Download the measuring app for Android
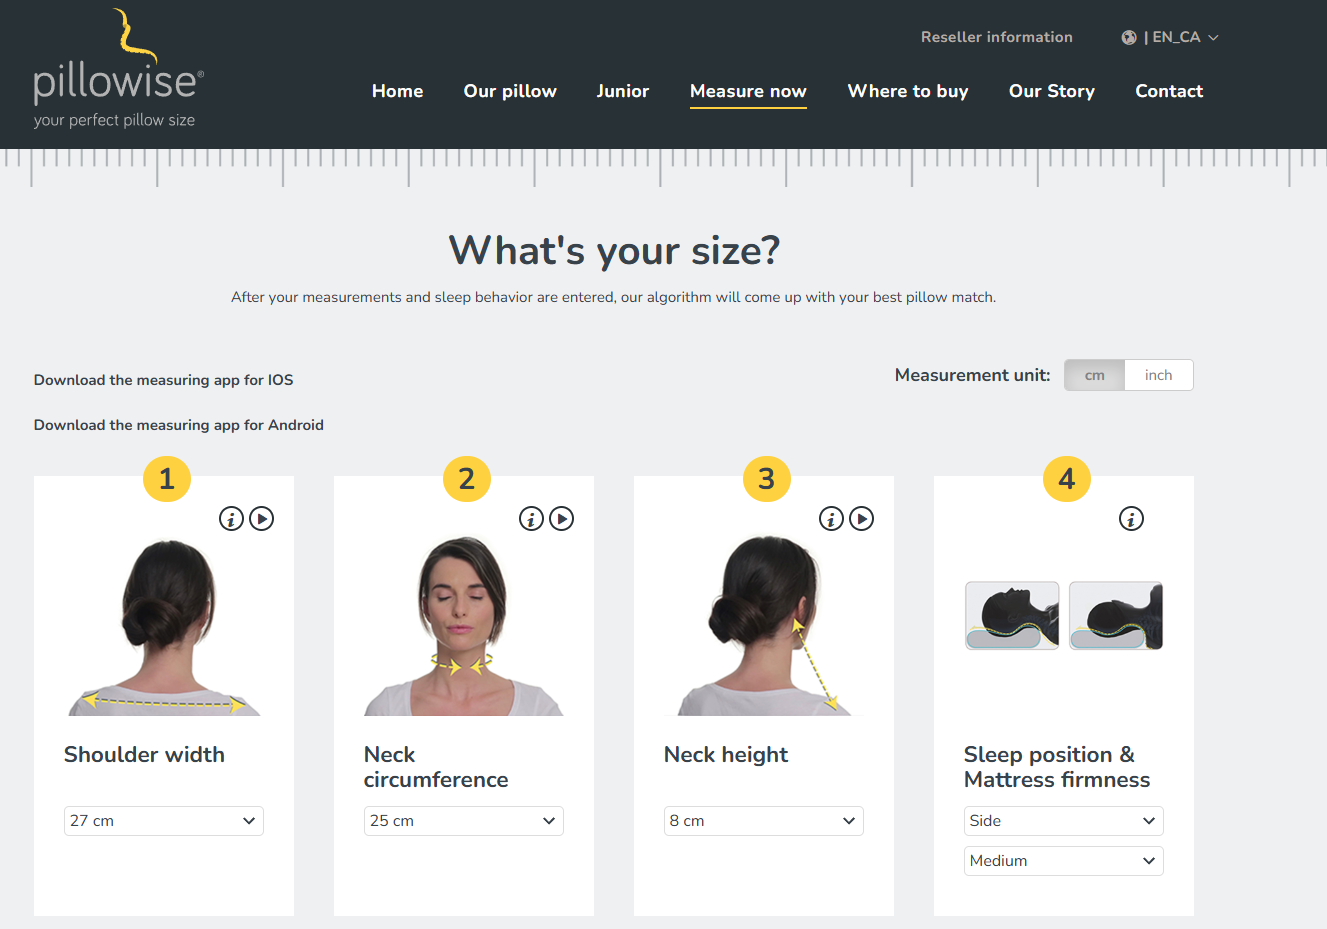 pos(179,425)
